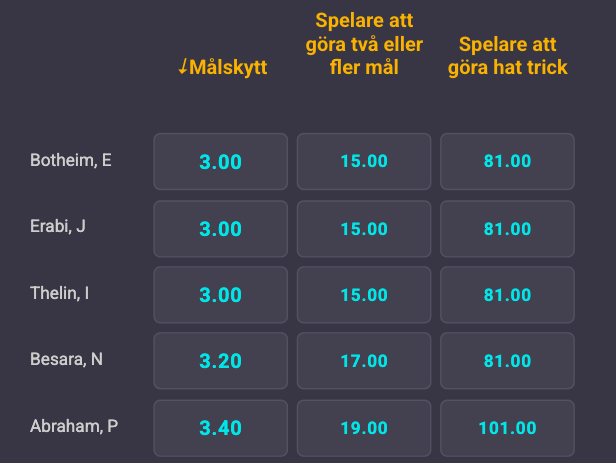The height and width of the screenshot is (463, 616).
Task: Pick Abraham two or more goals 19.00
Action: click(364, 428)
